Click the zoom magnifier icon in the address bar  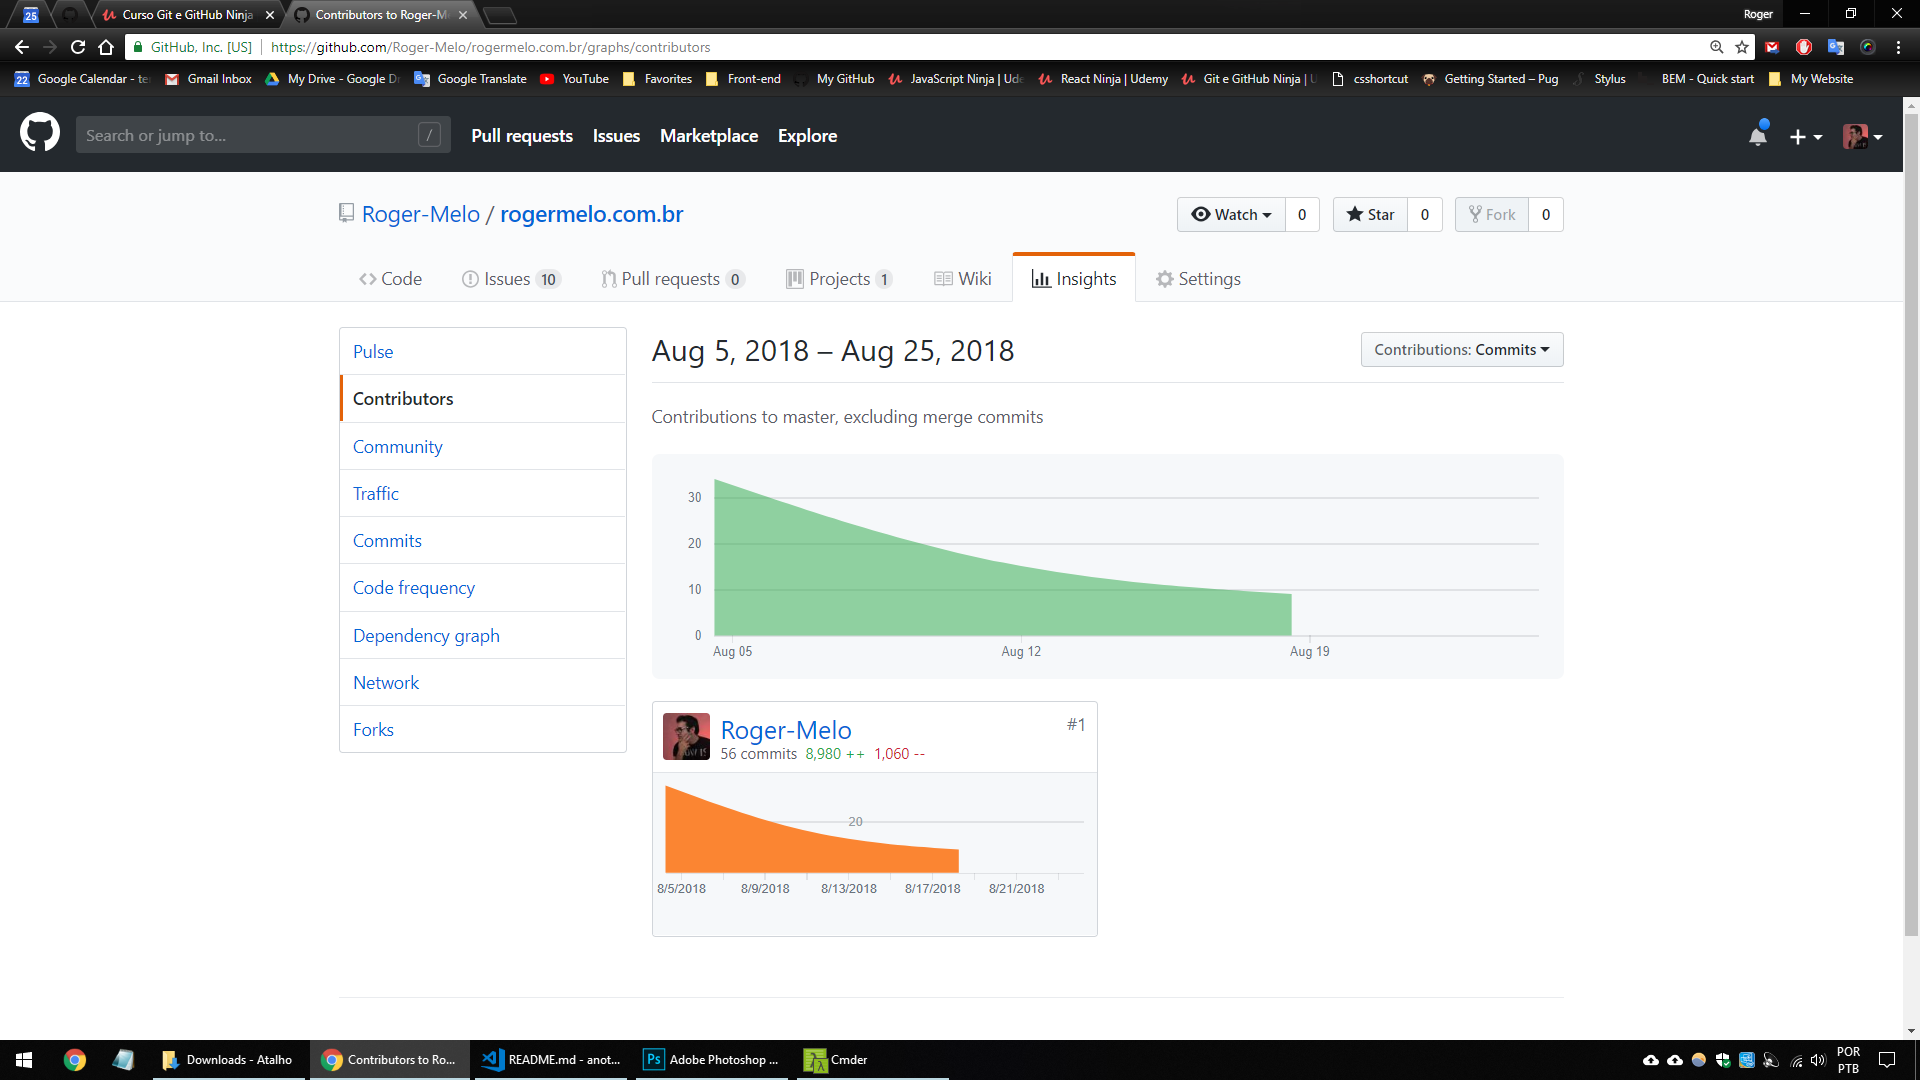pyautogui.click(x=1717, y=47)
